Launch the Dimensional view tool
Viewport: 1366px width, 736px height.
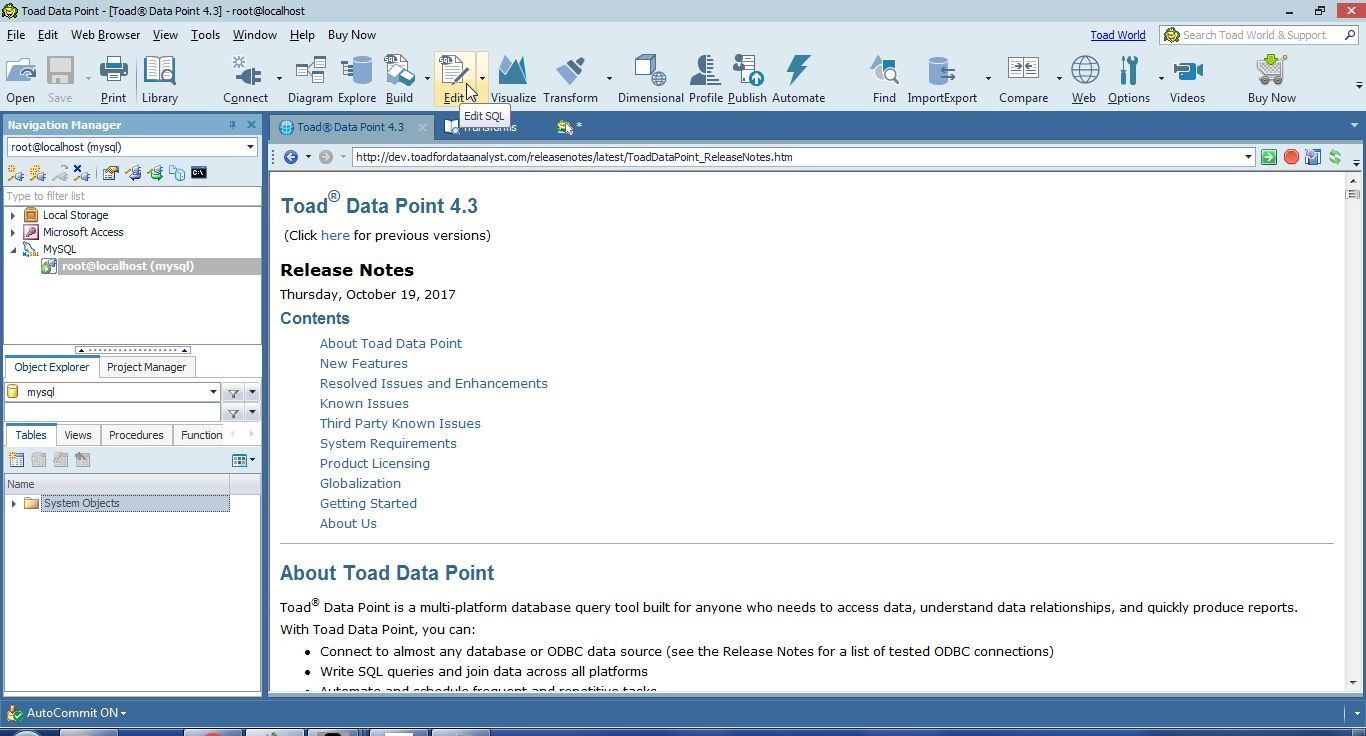650,79
